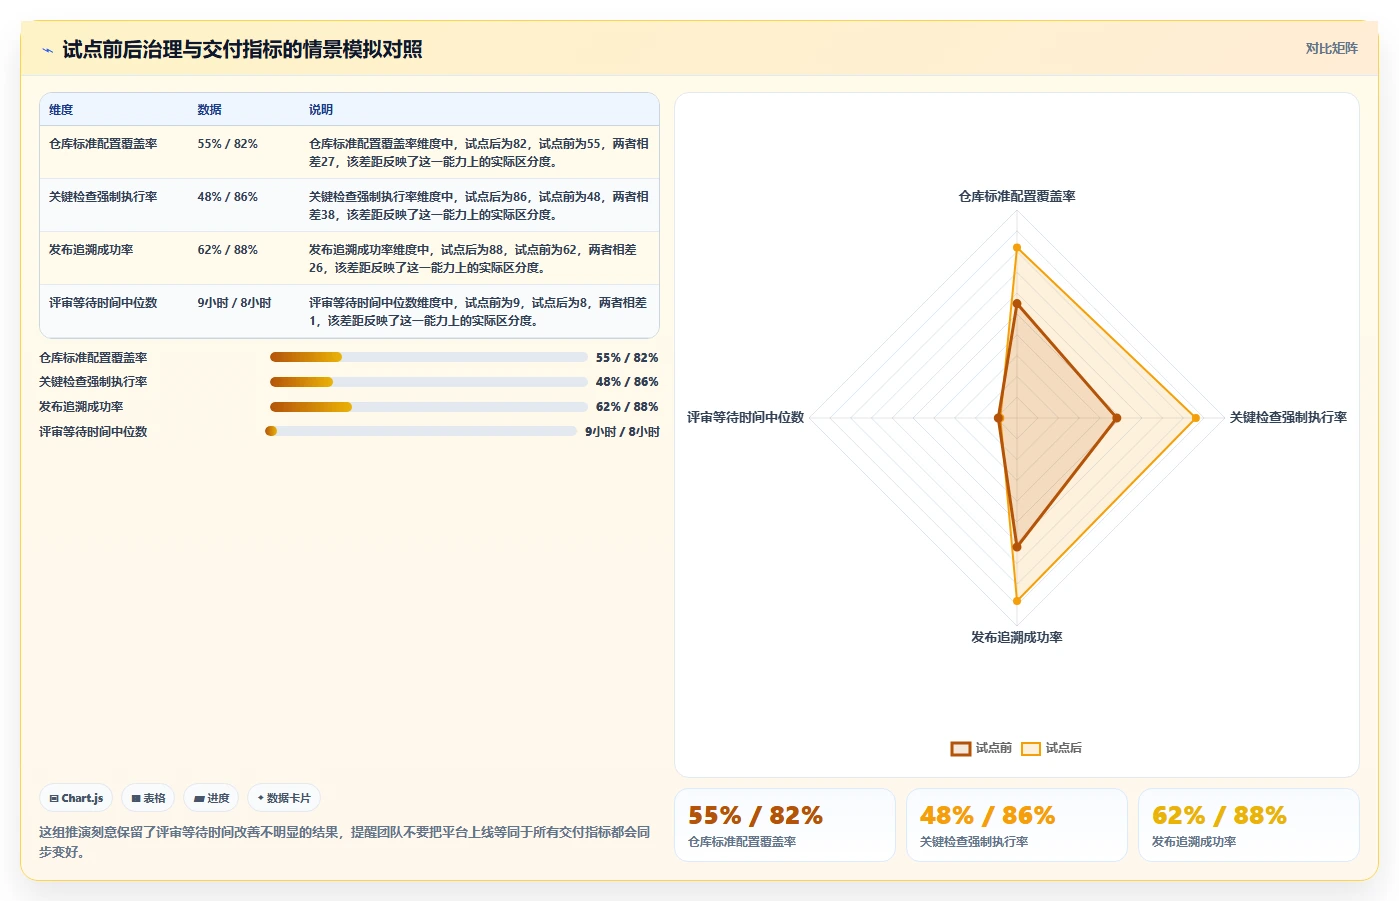This screenshot has width=1399, height=901.
Task: Toggle the 试点后 legend swatch
Action: 1031,748
